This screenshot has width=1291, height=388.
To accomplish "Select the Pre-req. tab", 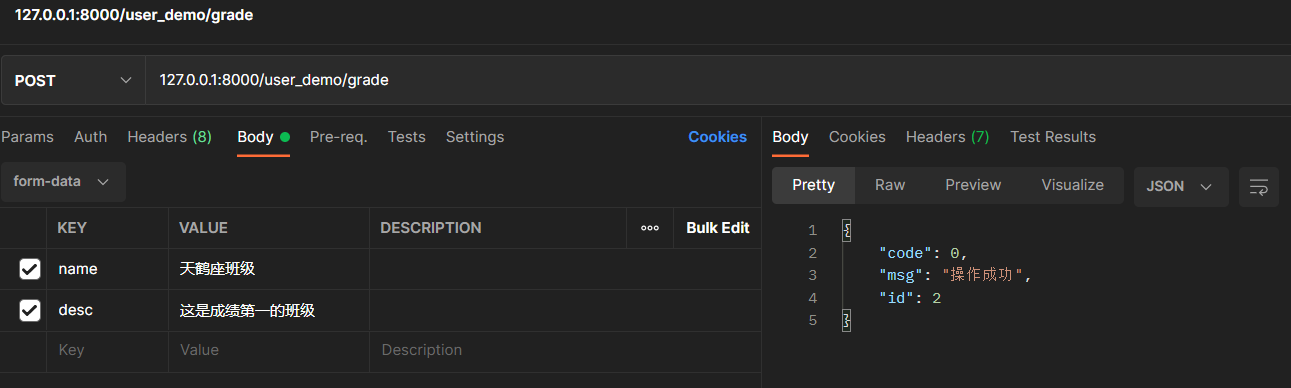I will point(339,137).
